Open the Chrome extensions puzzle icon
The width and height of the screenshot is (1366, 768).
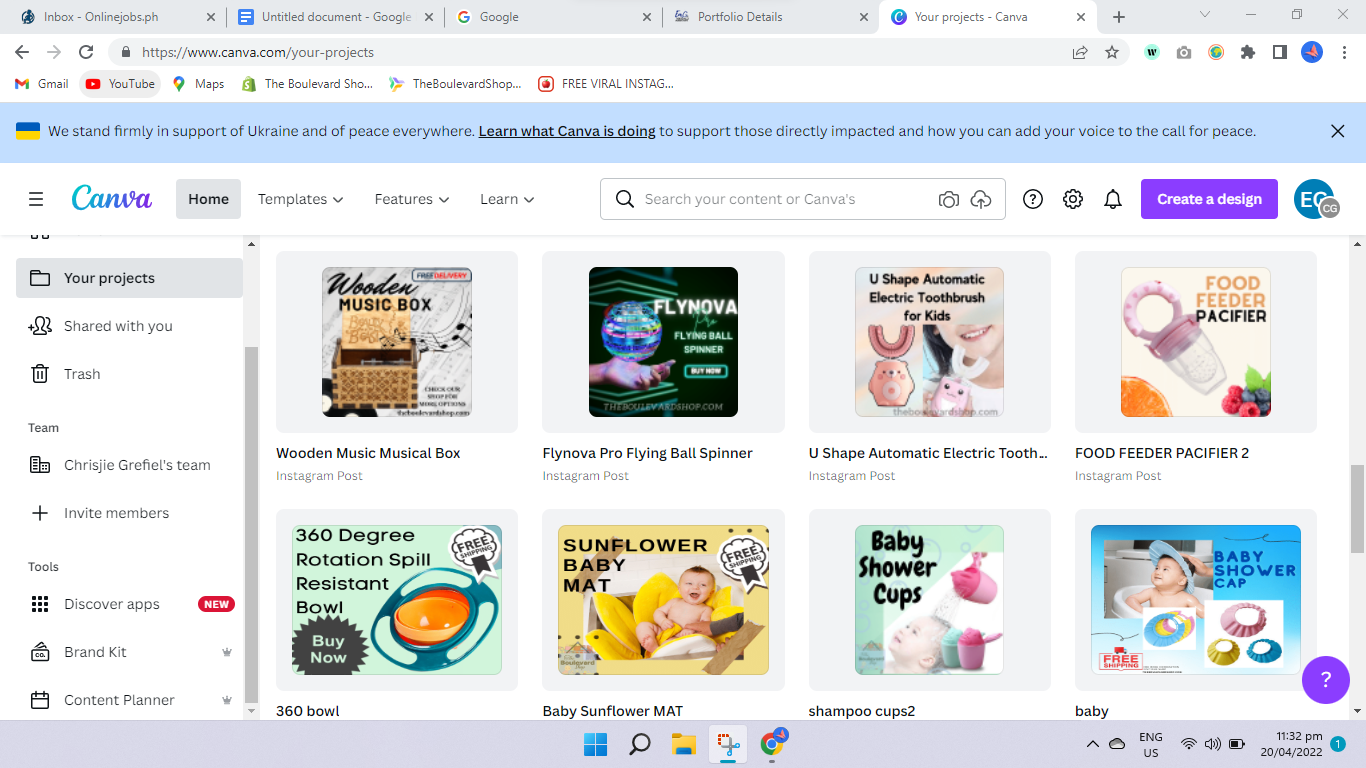1248,52
